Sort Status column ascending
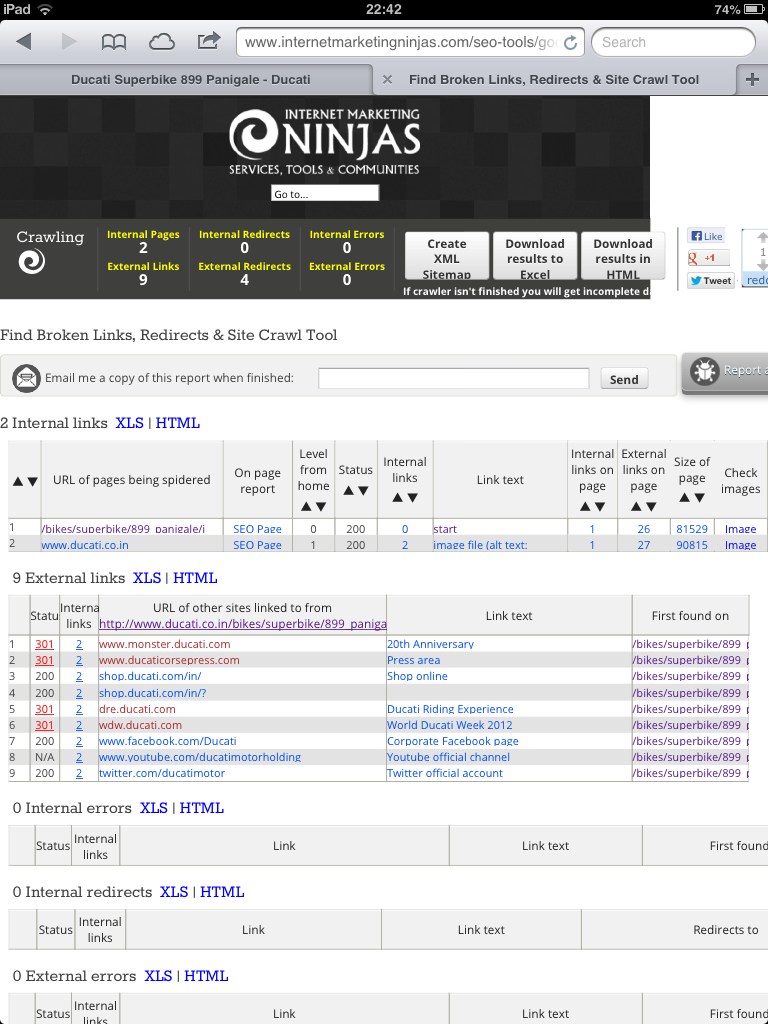 (348, 490)
